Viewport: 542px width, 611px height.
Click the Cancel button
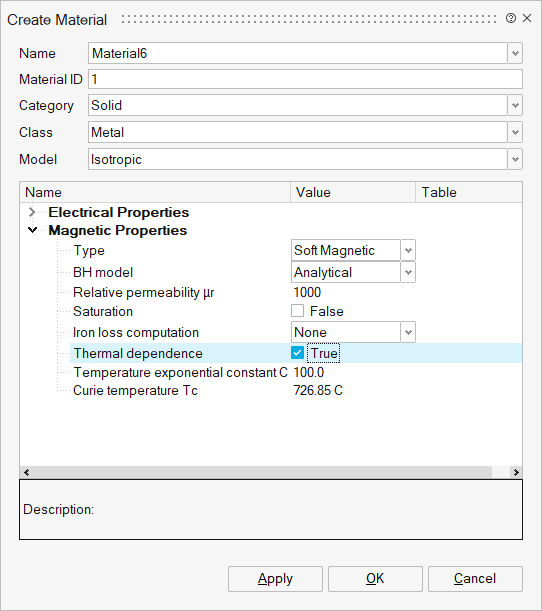point(475,579)
